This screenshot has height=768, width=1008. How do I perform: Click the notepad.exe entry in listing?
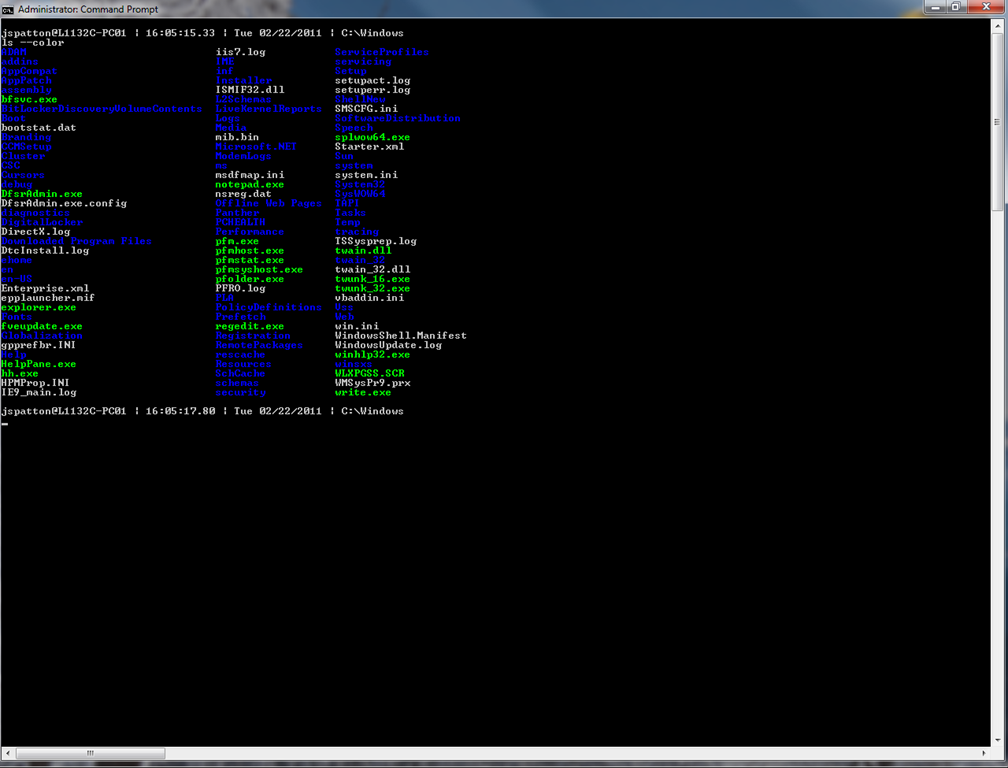coord(249,185)
